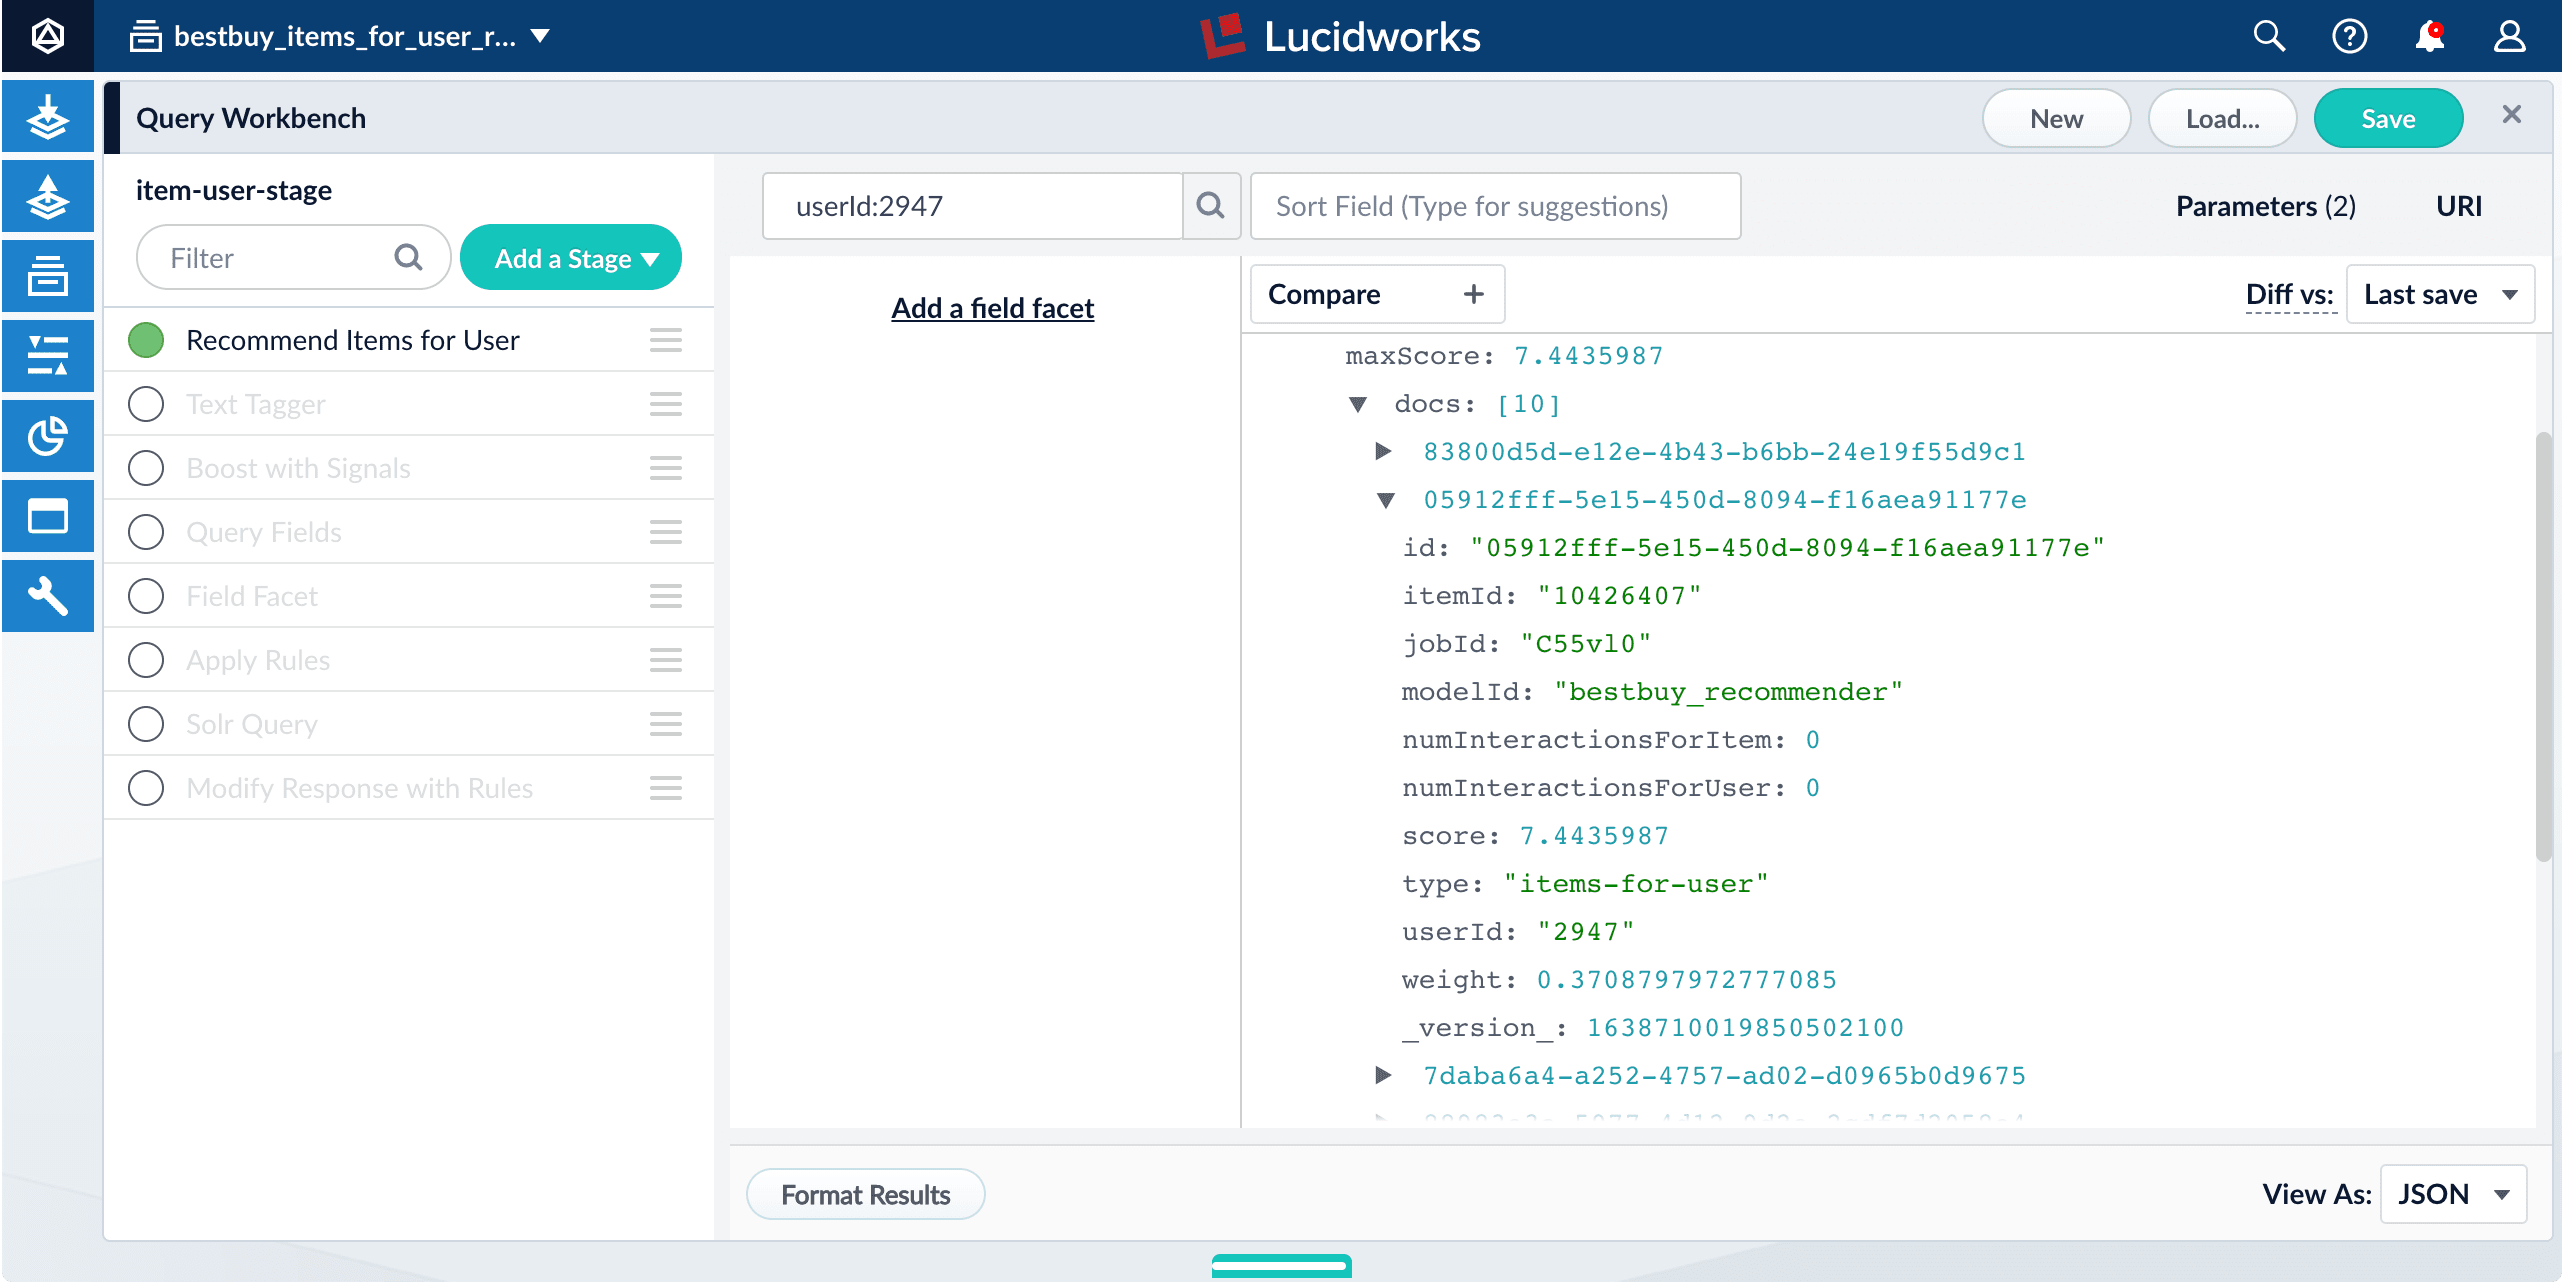Open the Index Pipelines panel icon
The image size is (2562, 1284).
(47, 116)
